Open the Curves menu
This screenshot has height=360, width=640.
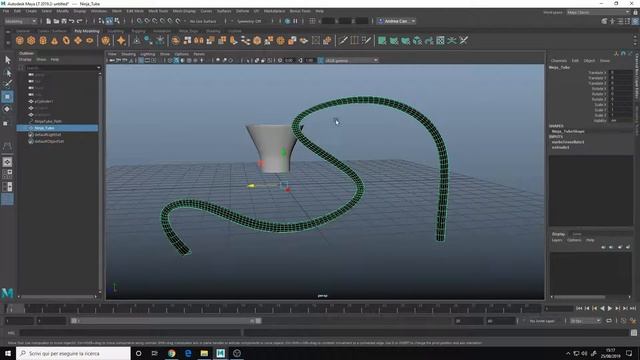[x=206, y=11]
